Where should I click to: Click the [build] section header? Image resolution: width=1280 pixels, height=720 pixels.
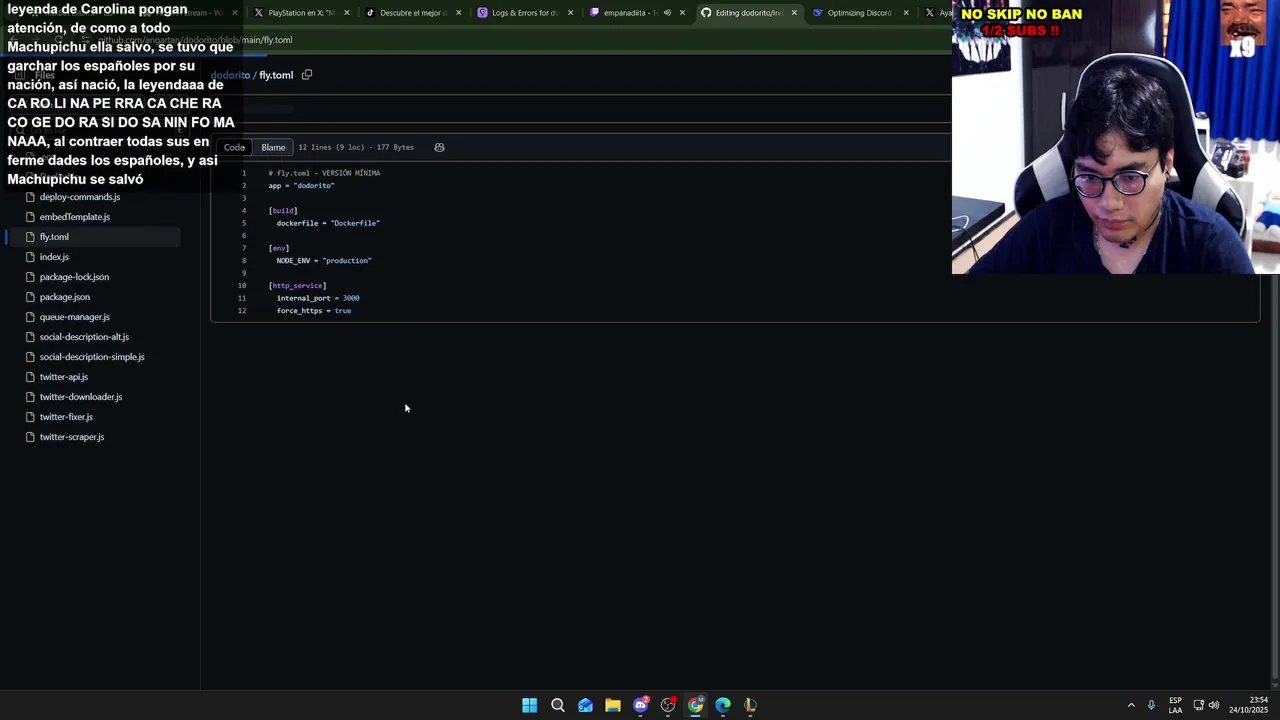[x=283, y=211]
